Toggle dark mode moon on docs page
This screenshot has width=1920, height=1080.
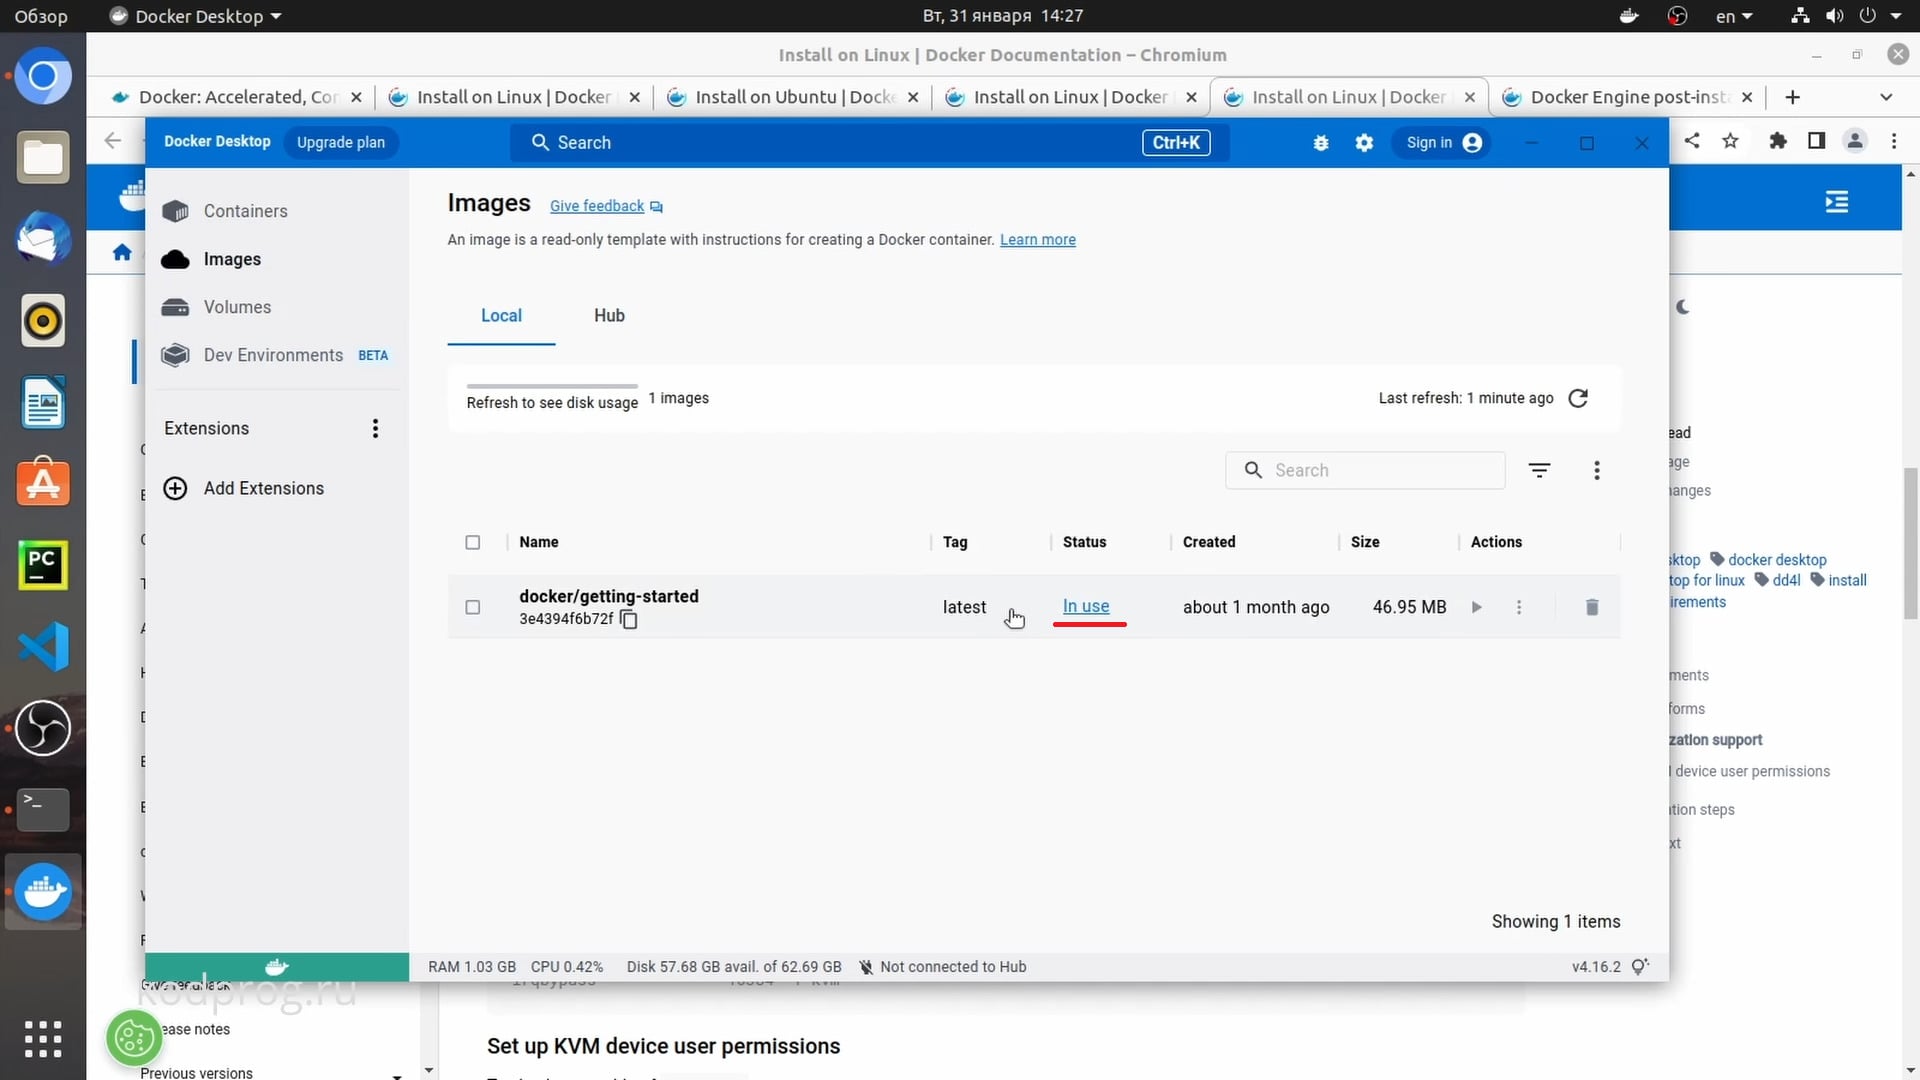[1682, 307]
